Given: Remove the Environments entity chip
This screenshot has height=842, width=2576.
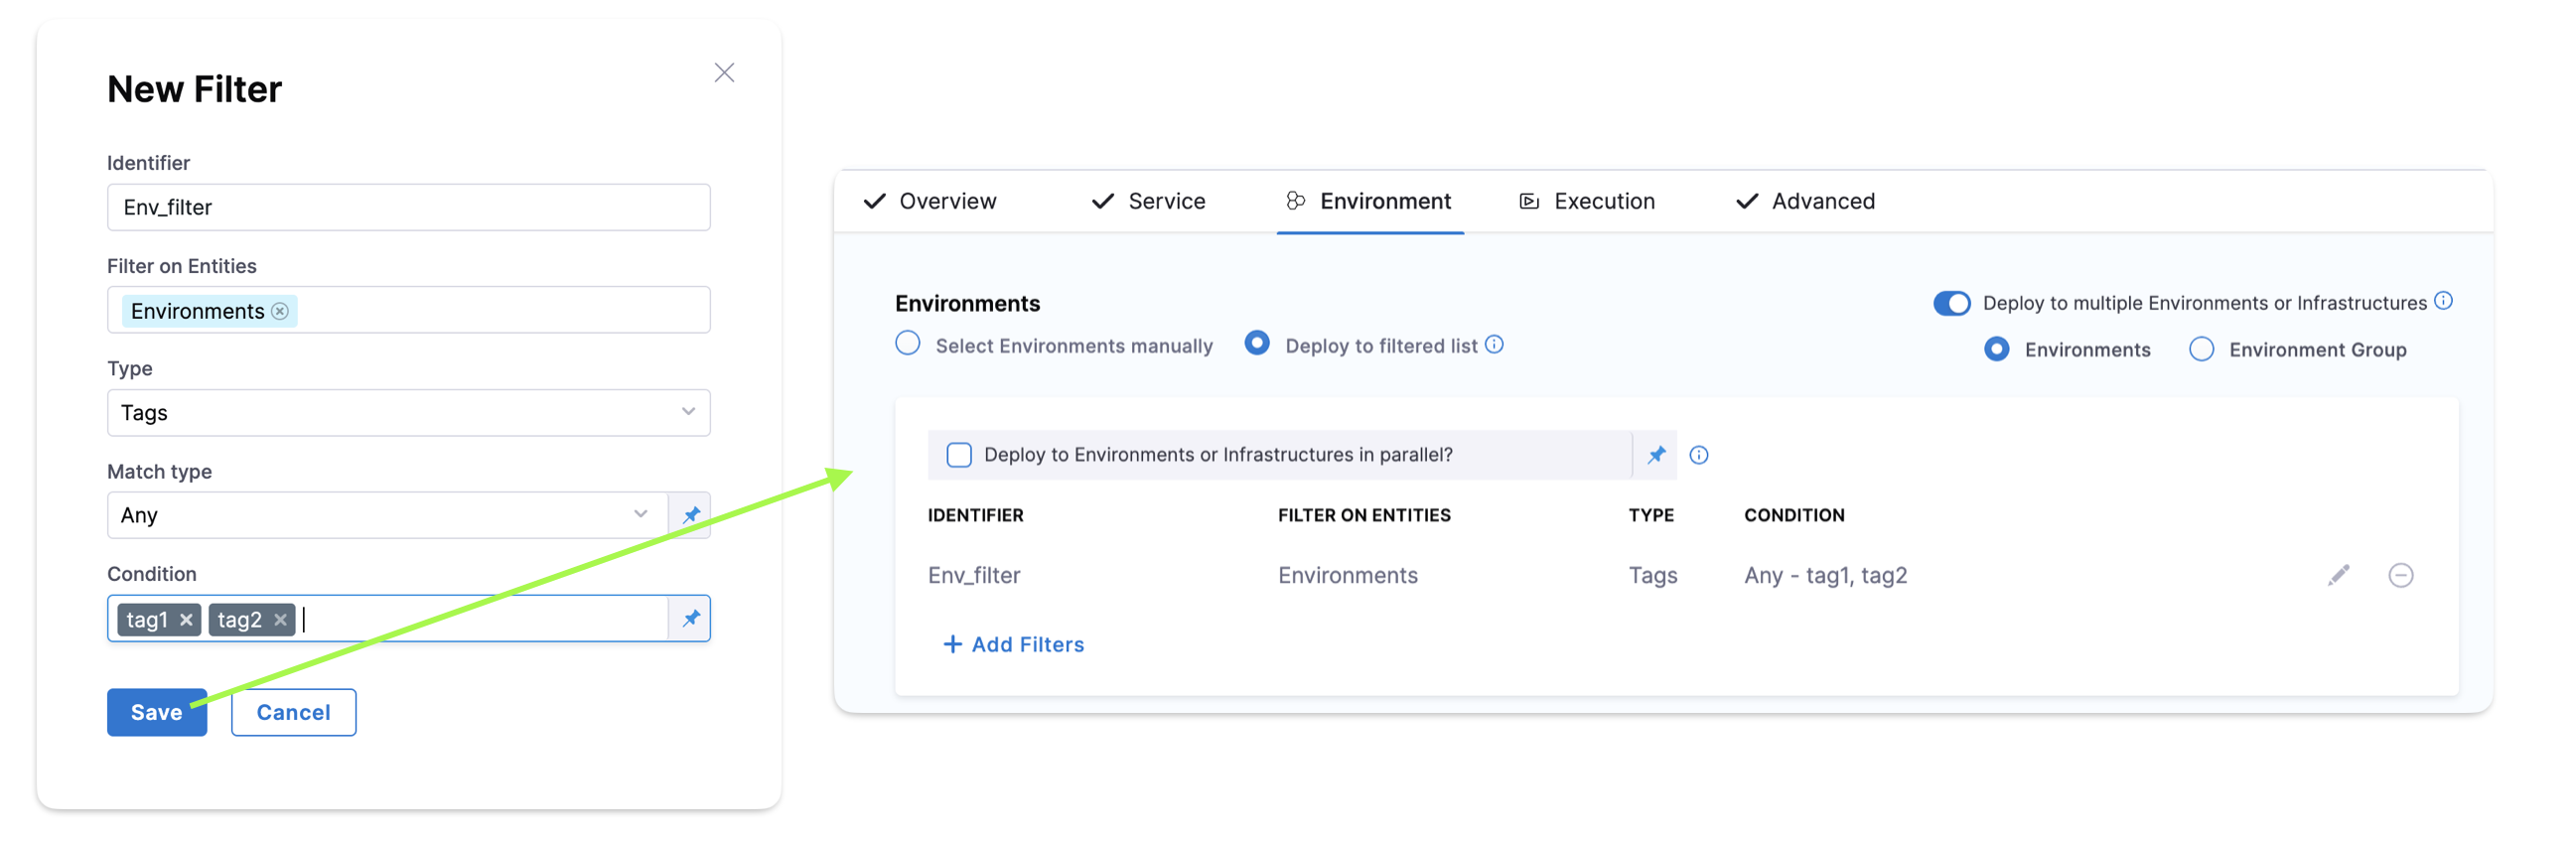Looking at the screenshot, I should [281, 311].
